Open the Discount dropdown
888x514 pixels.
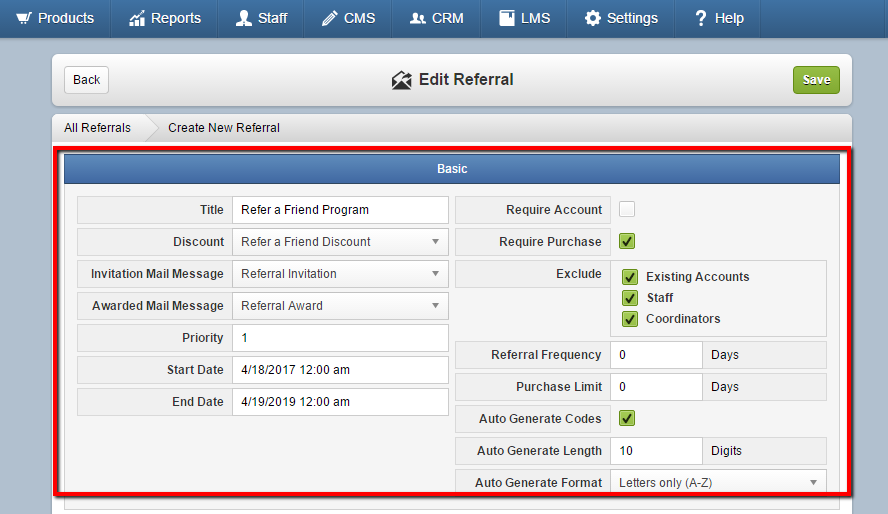pos(340,242)
